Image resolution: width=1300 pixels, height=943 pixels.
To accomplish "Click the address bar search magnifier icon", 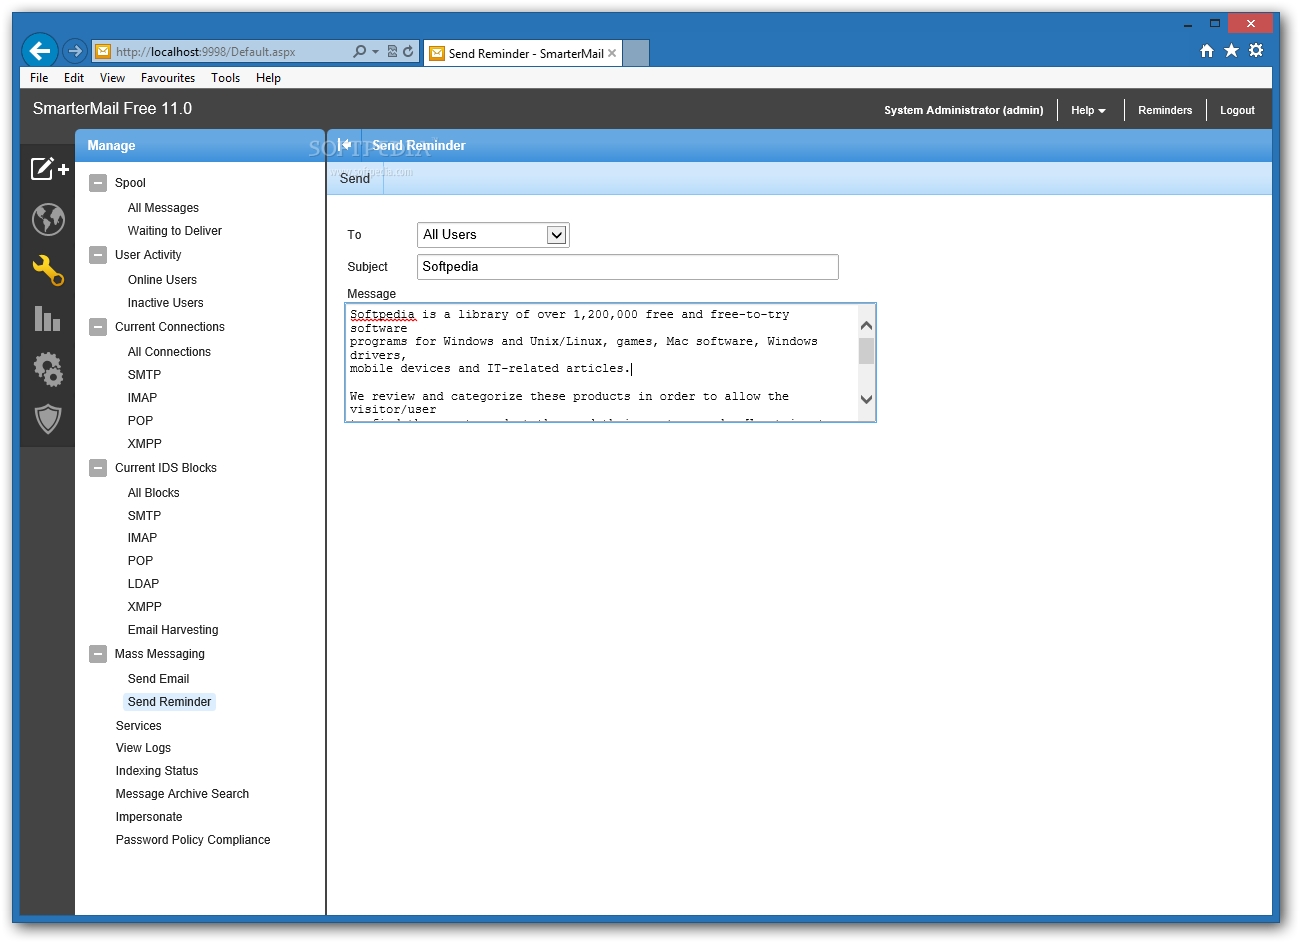I will pyautogui.click(x=359, y=52).
